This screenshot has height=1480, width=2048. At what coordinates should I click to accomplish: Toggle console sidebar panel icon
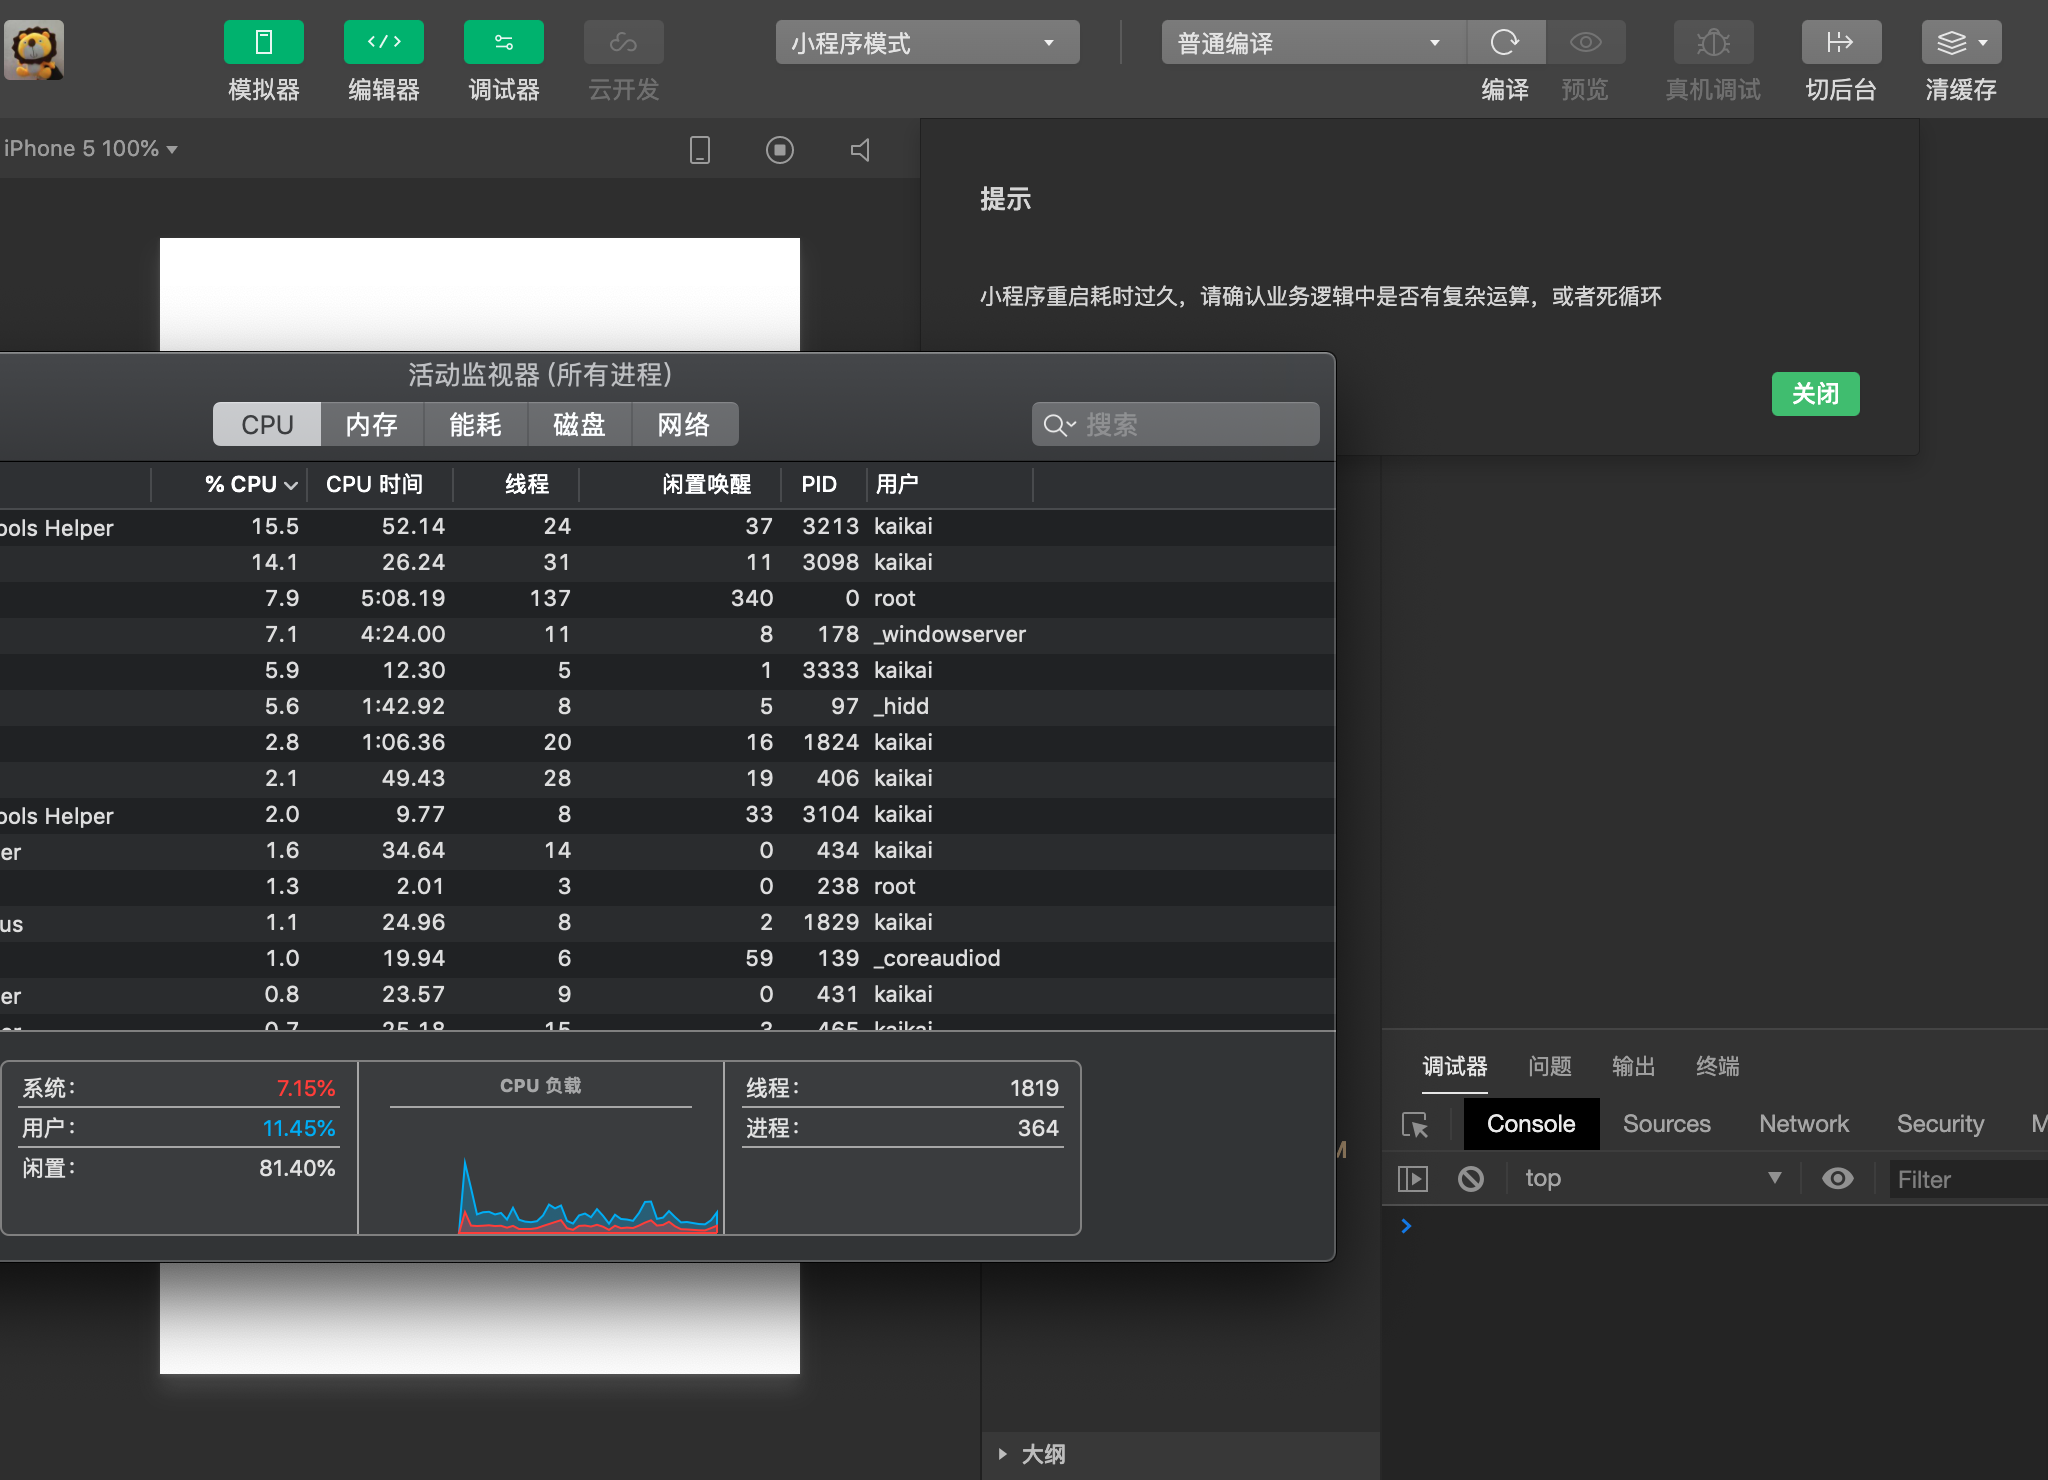pos(1412,1179)
